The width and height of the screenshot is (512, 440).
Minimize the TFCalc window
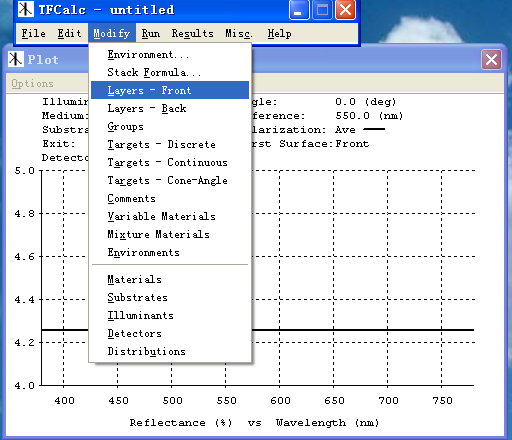pos(299,10)
